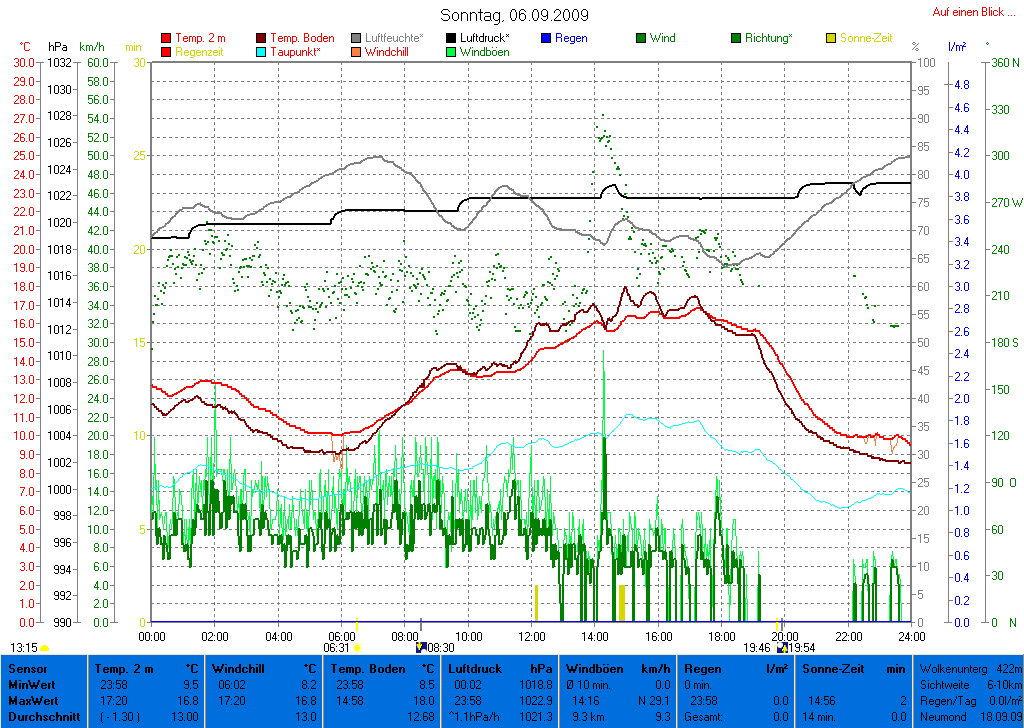
Task: Click the dark red Temp. Boden legend square
Action: point(262,39)
